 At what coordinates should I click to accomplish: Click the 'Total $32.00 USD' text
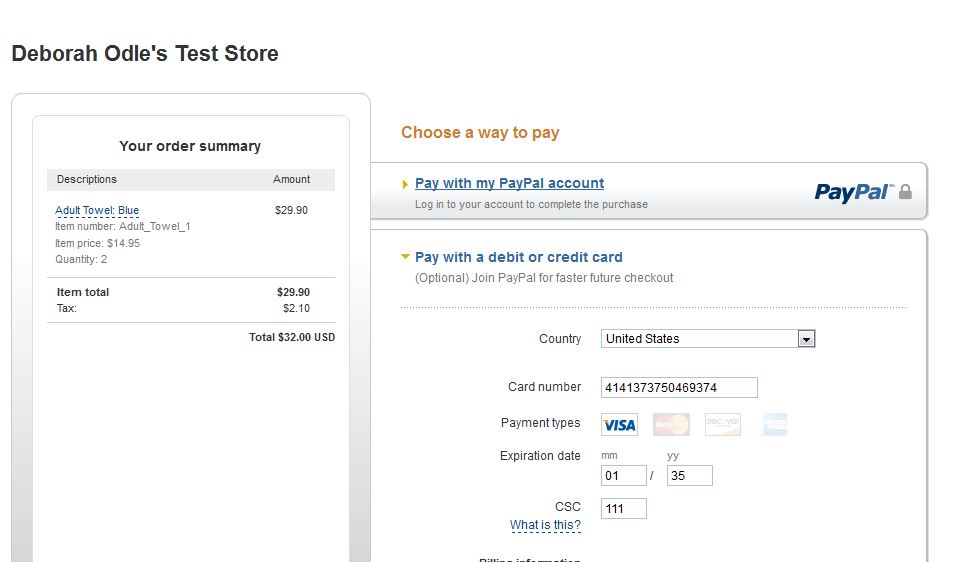[292, 338]
